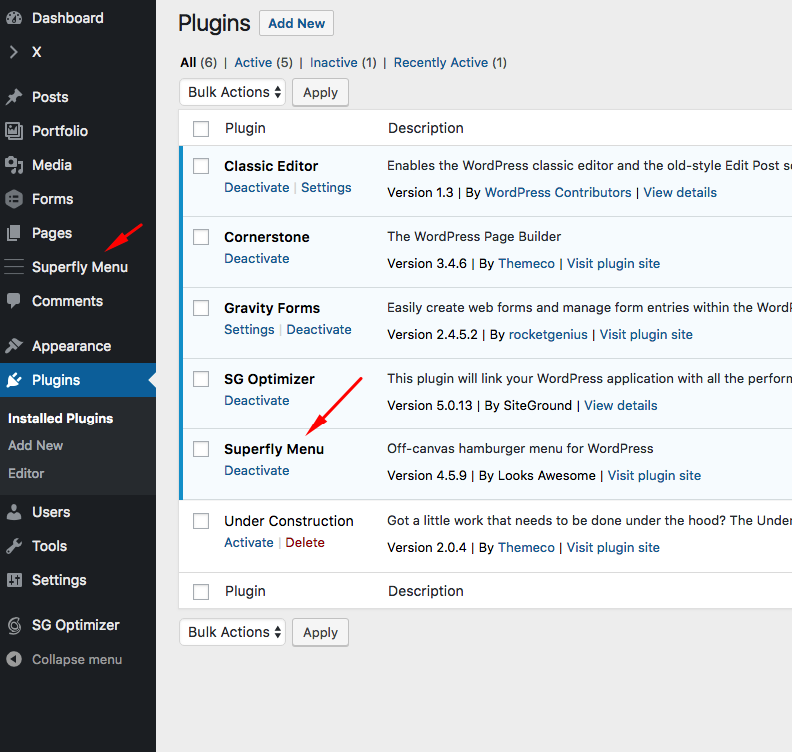Click the Comments speech bubble icon
The image size is (792, 752).
coord(14,301)
